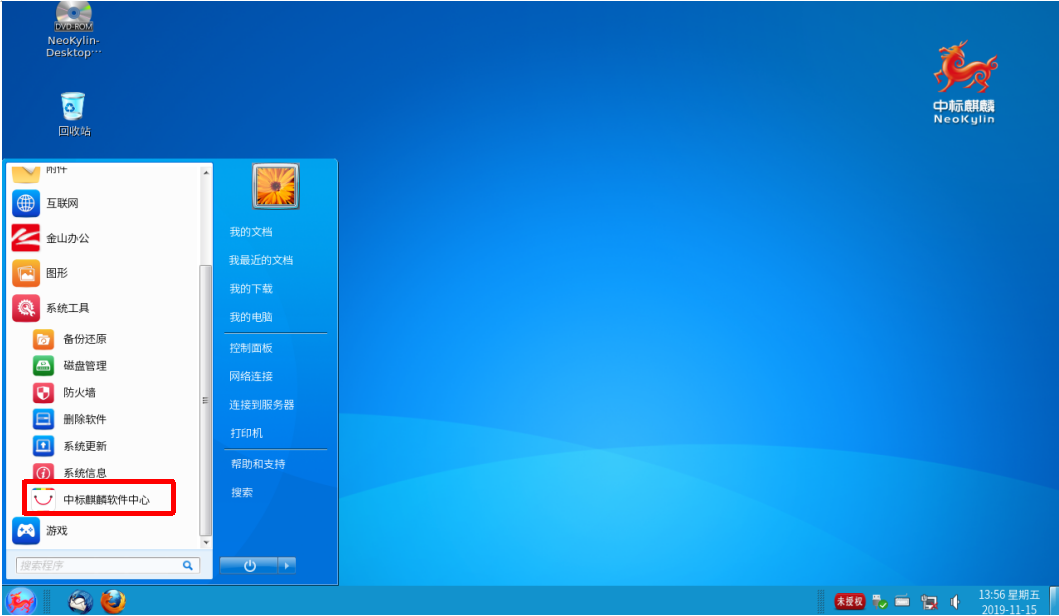Open the keyboard tray icon
The image size is (1059, 616).
(902, 600)
